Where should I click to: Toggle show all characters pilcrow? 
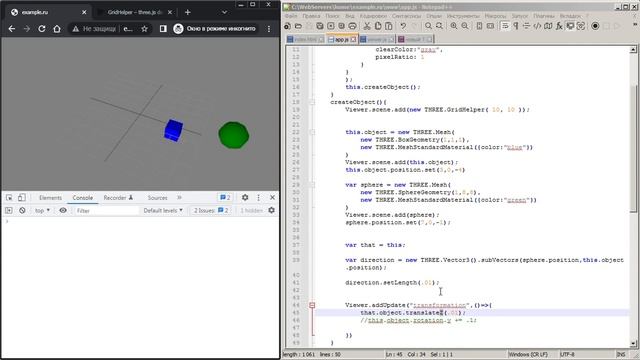[x=516, y=26]
